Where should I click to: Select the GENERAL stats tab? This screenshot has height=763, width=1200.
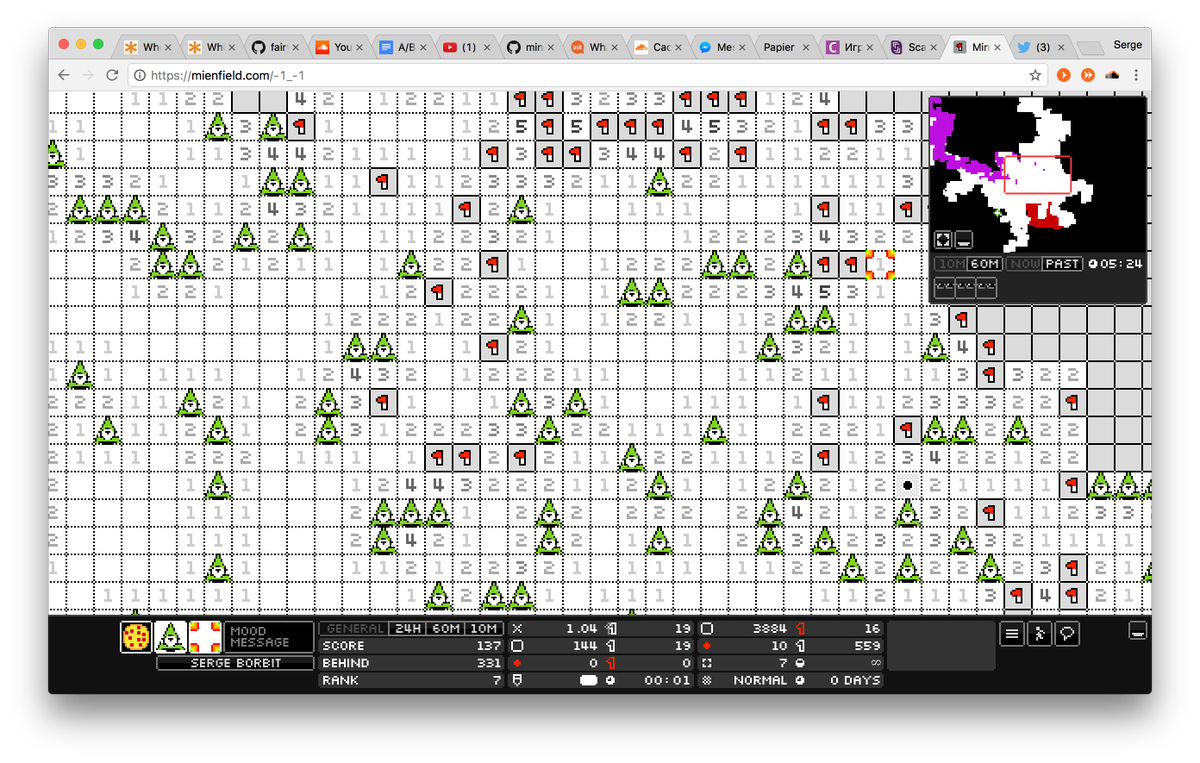point(355,628)
